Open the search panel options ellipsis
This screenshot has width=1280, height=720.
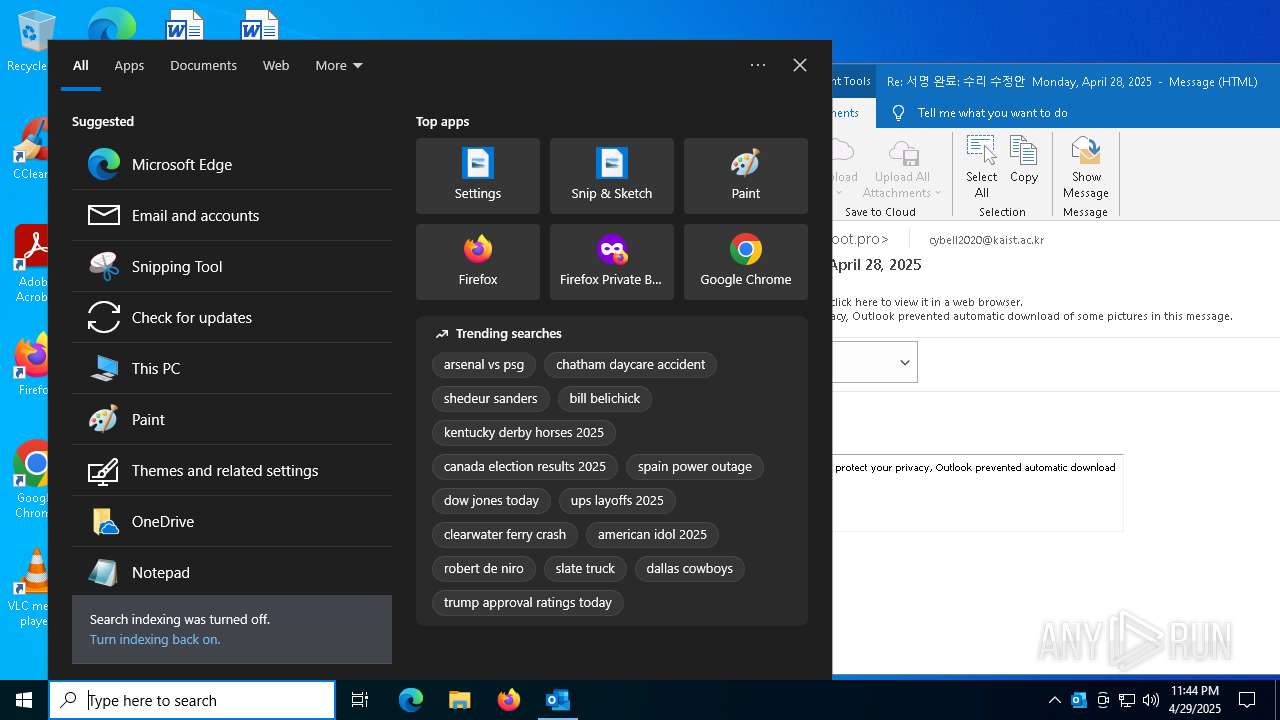758,65
